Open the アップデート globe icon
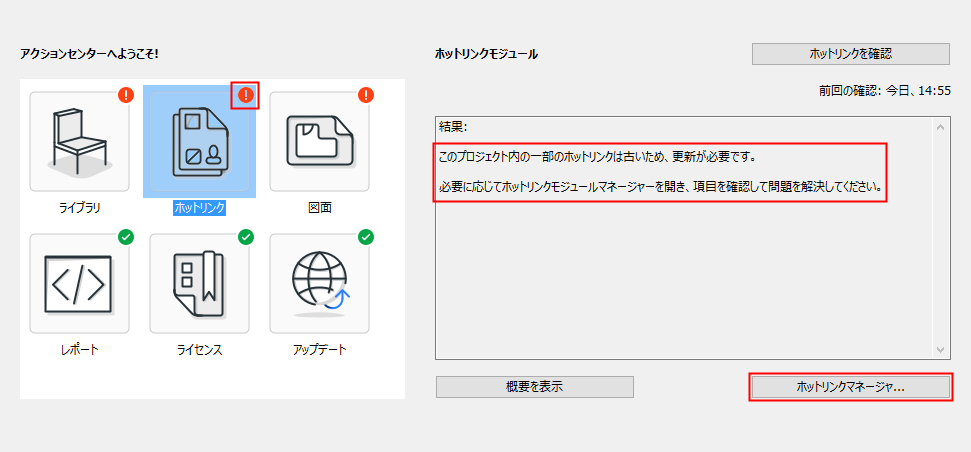971x452 pixels. (x=320, y=284)
